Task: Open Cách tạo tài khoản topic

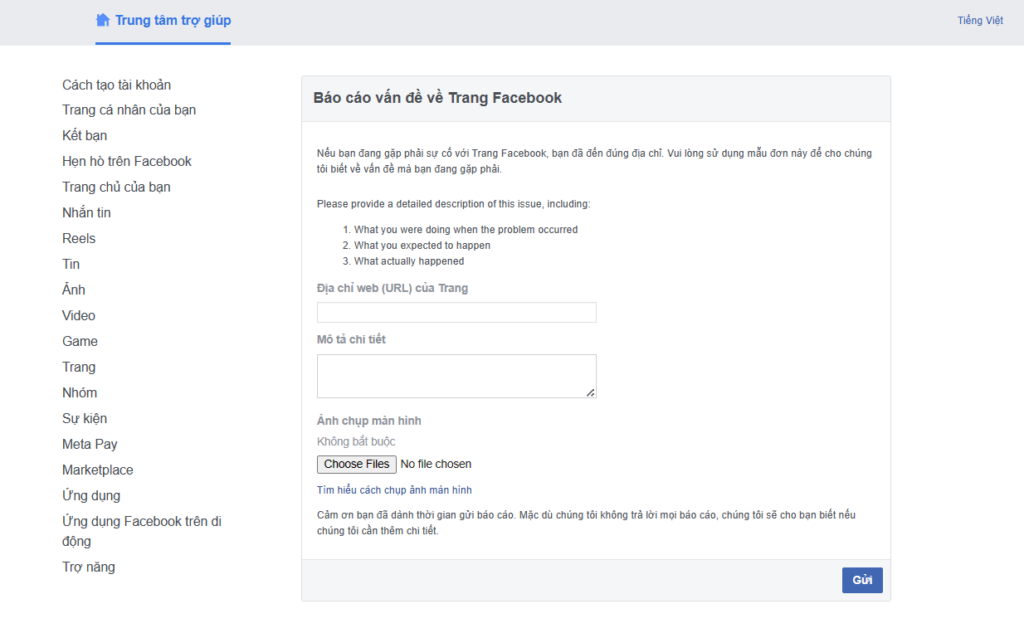Action: click(116, 85)
